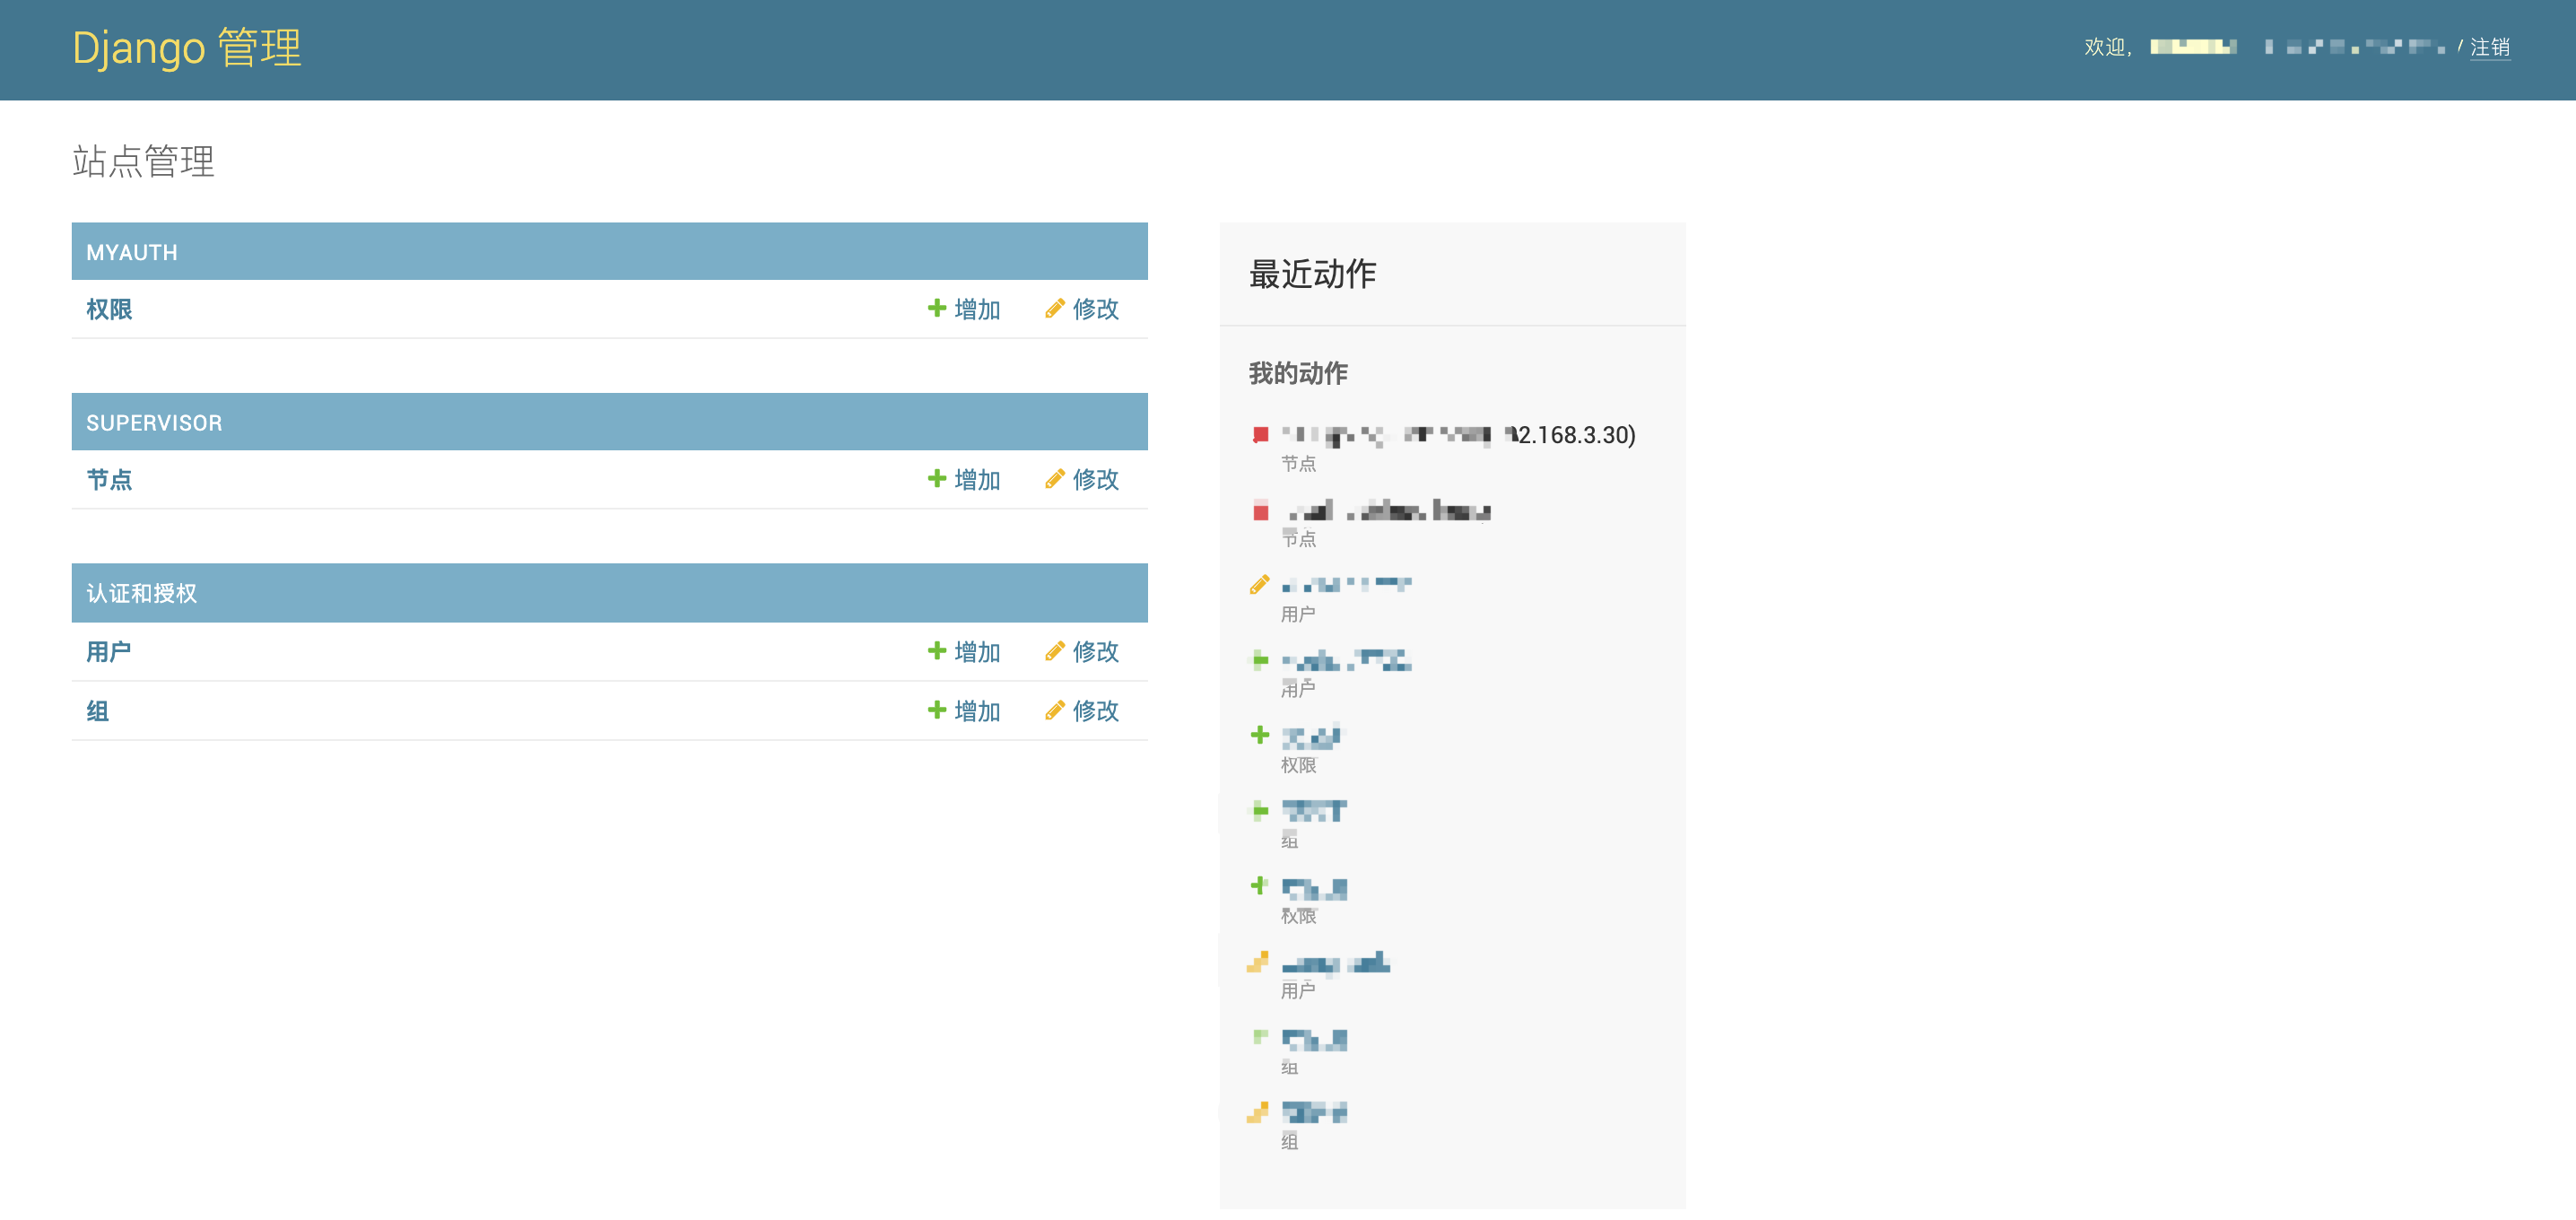Viewport: 2576px width, 1220px height.
Task: Click 修改 text link for 节点
Action: coord(1095,480)
